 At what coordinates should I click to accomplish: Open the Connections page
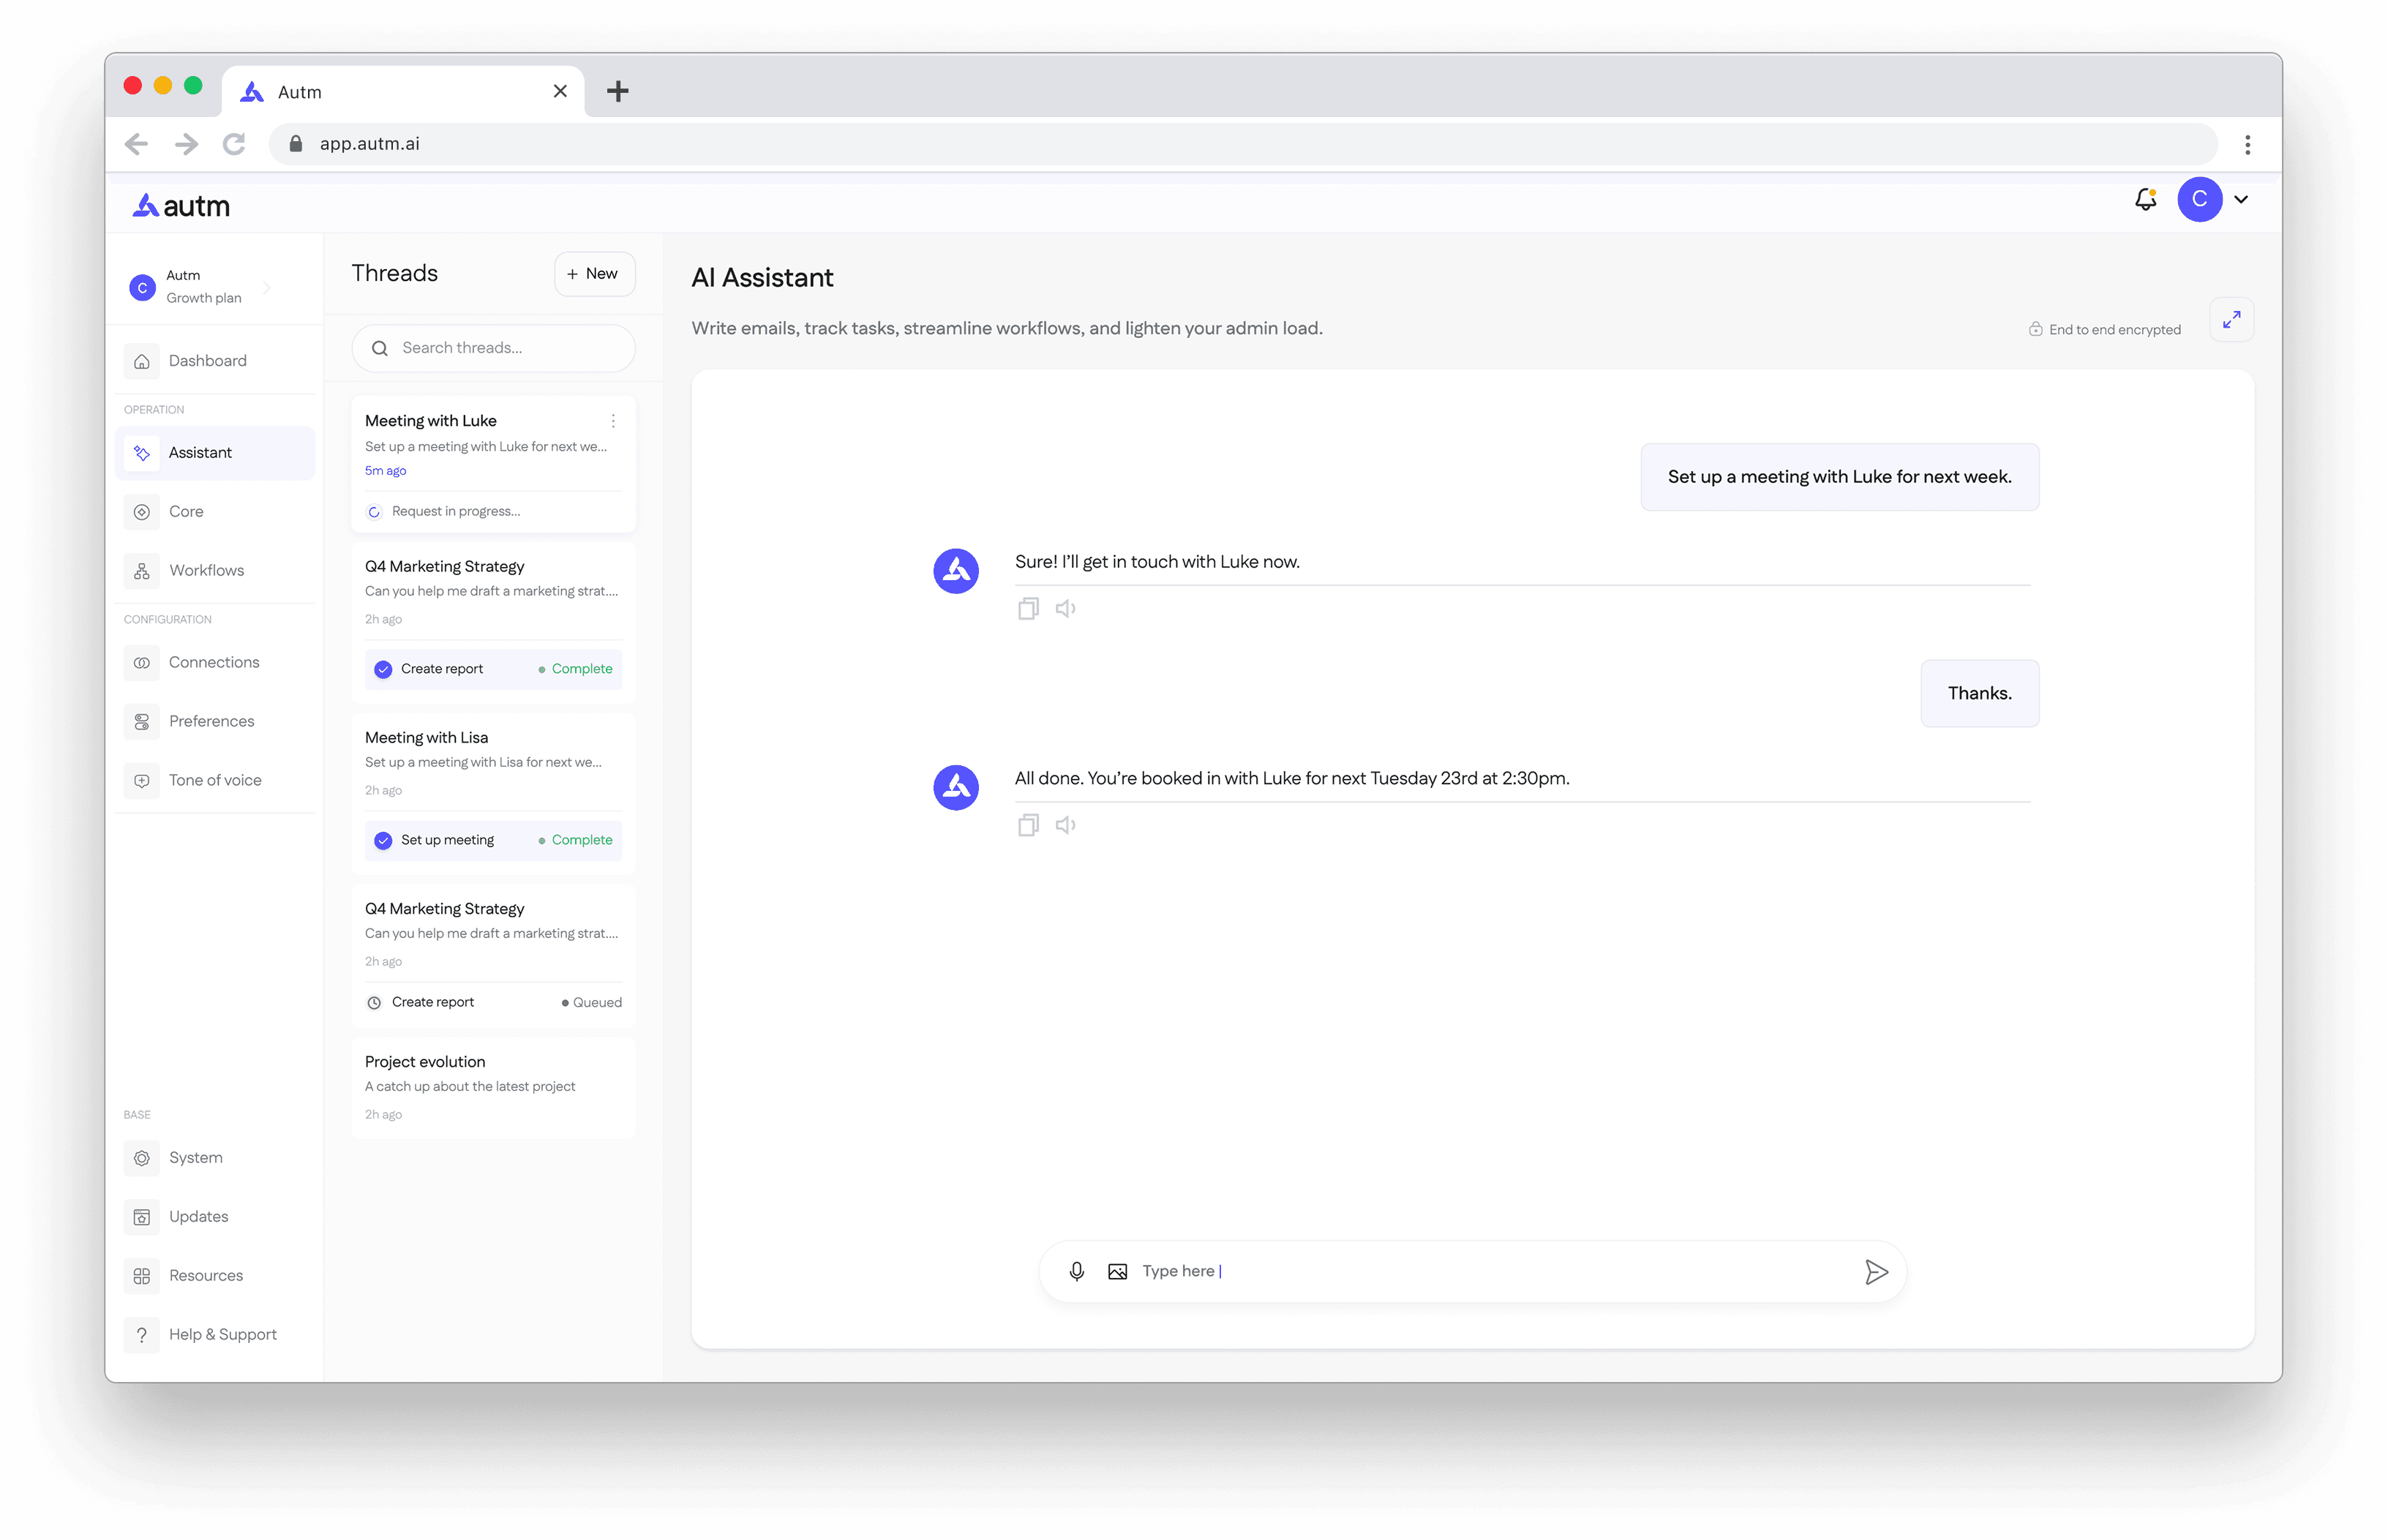click(214, 662)
